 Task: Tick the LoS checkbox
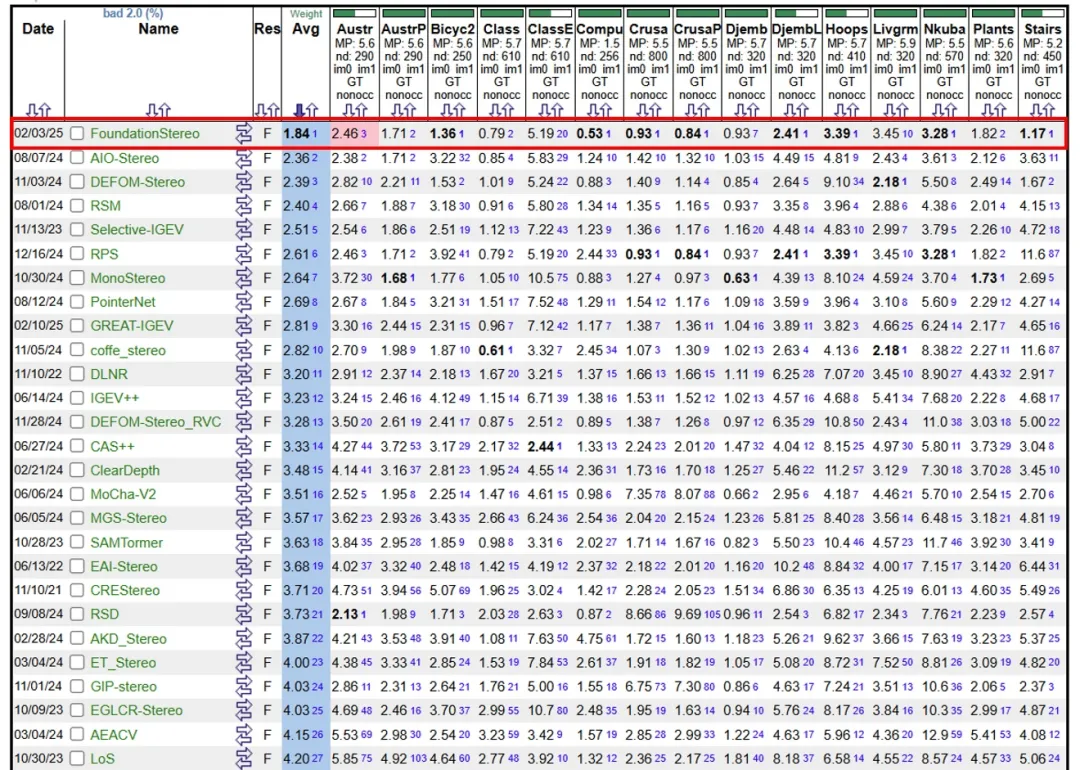(77, 758)
